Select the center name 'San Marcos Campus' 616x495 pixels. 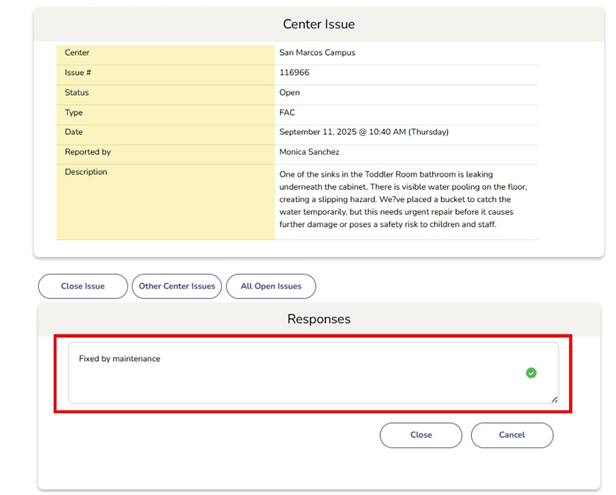[317, 53]
